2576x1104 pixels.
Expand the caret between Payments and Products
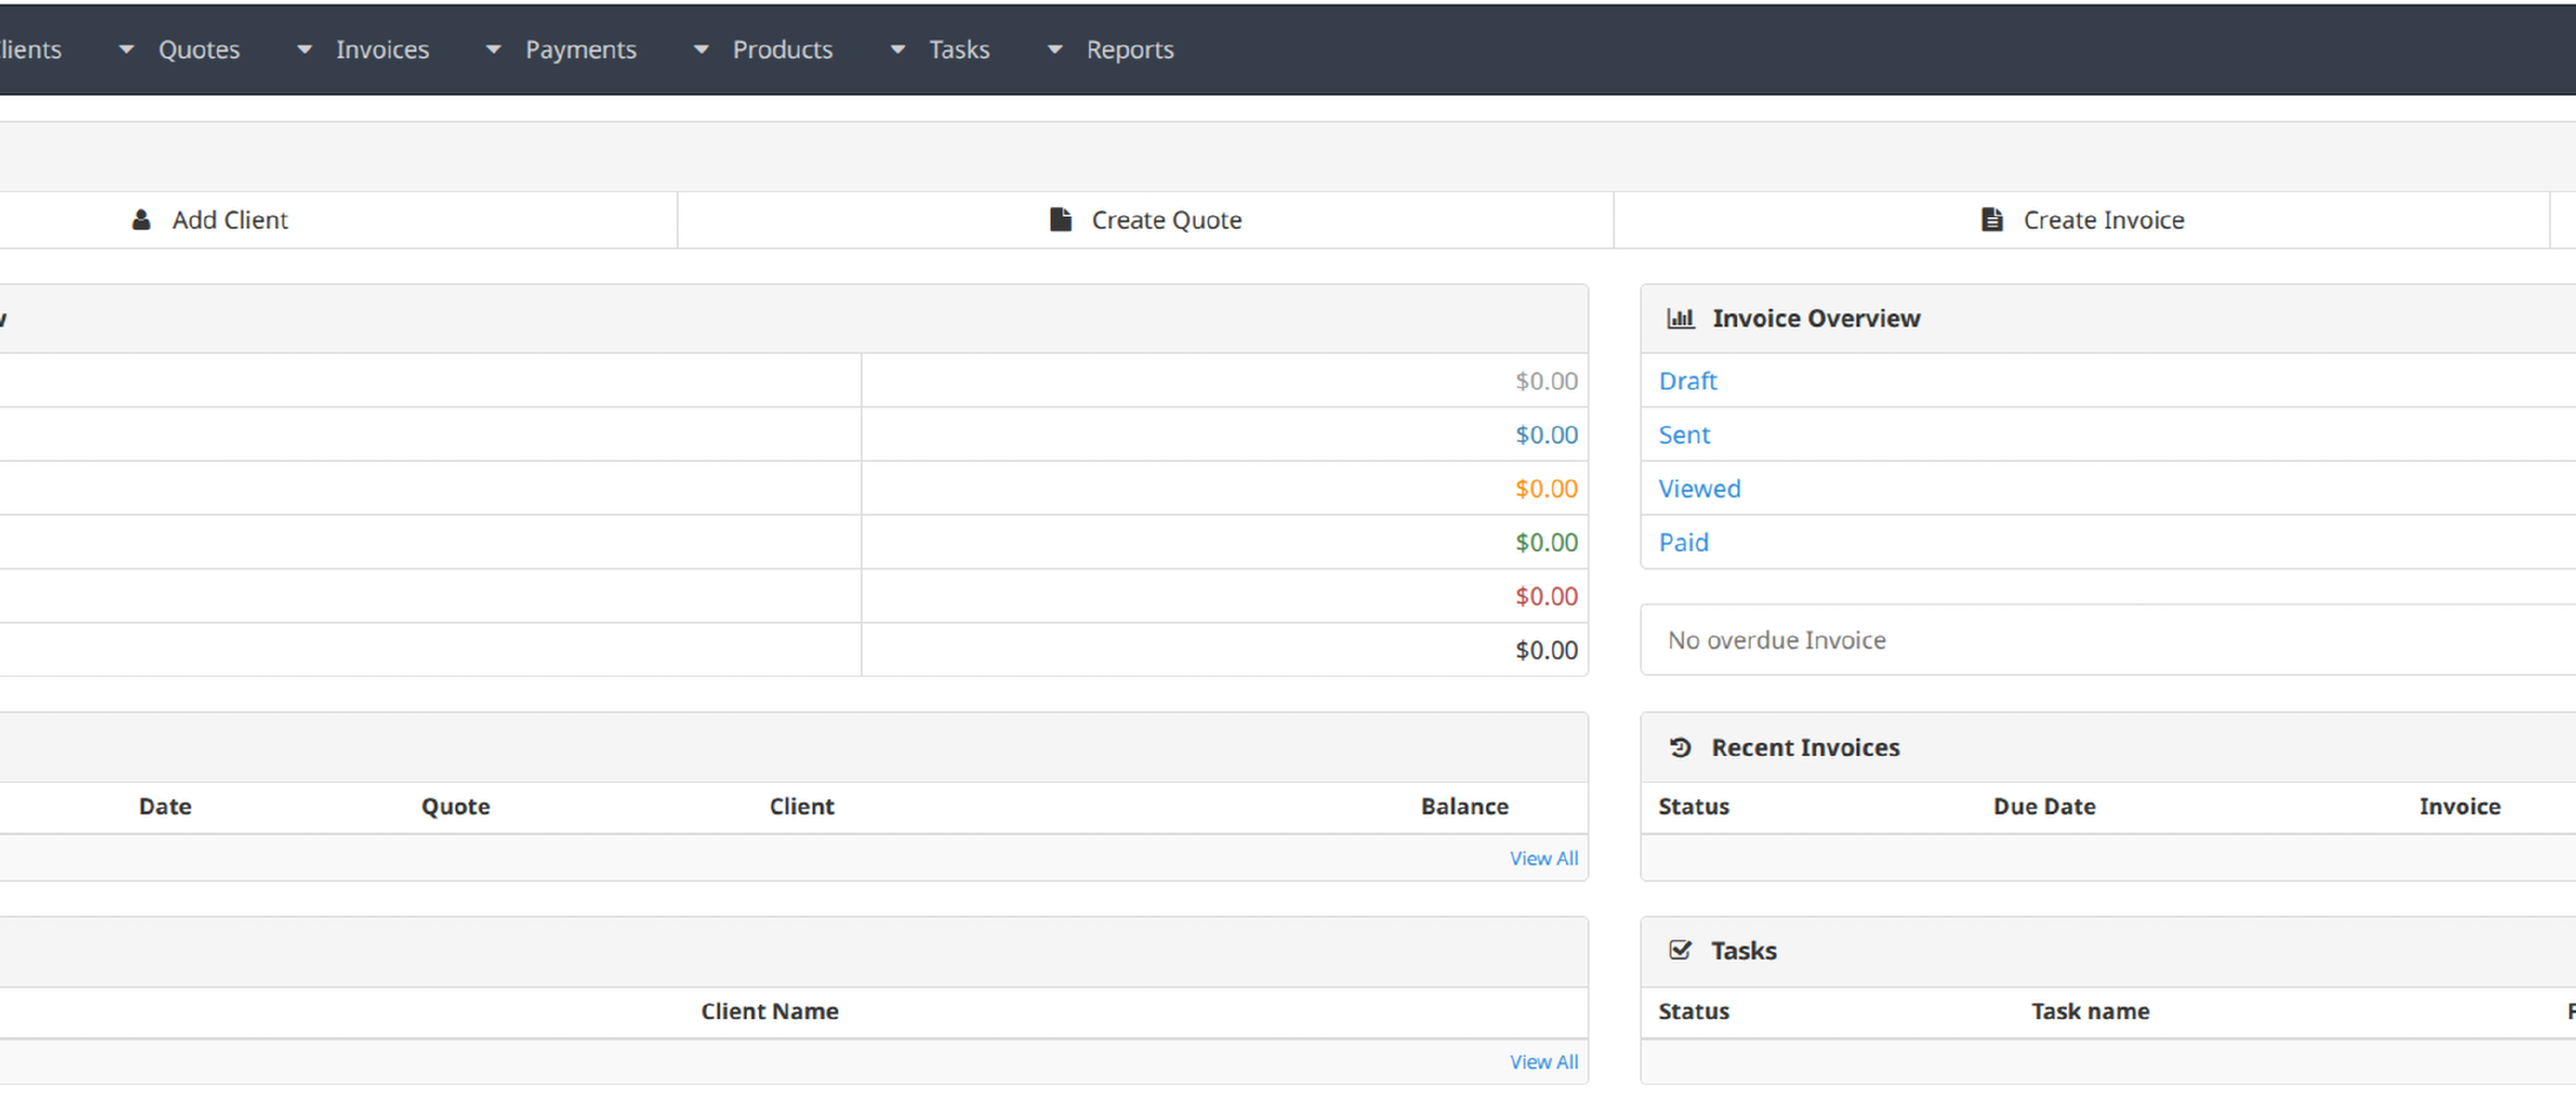pyautogui.click(x=701, y=49)
